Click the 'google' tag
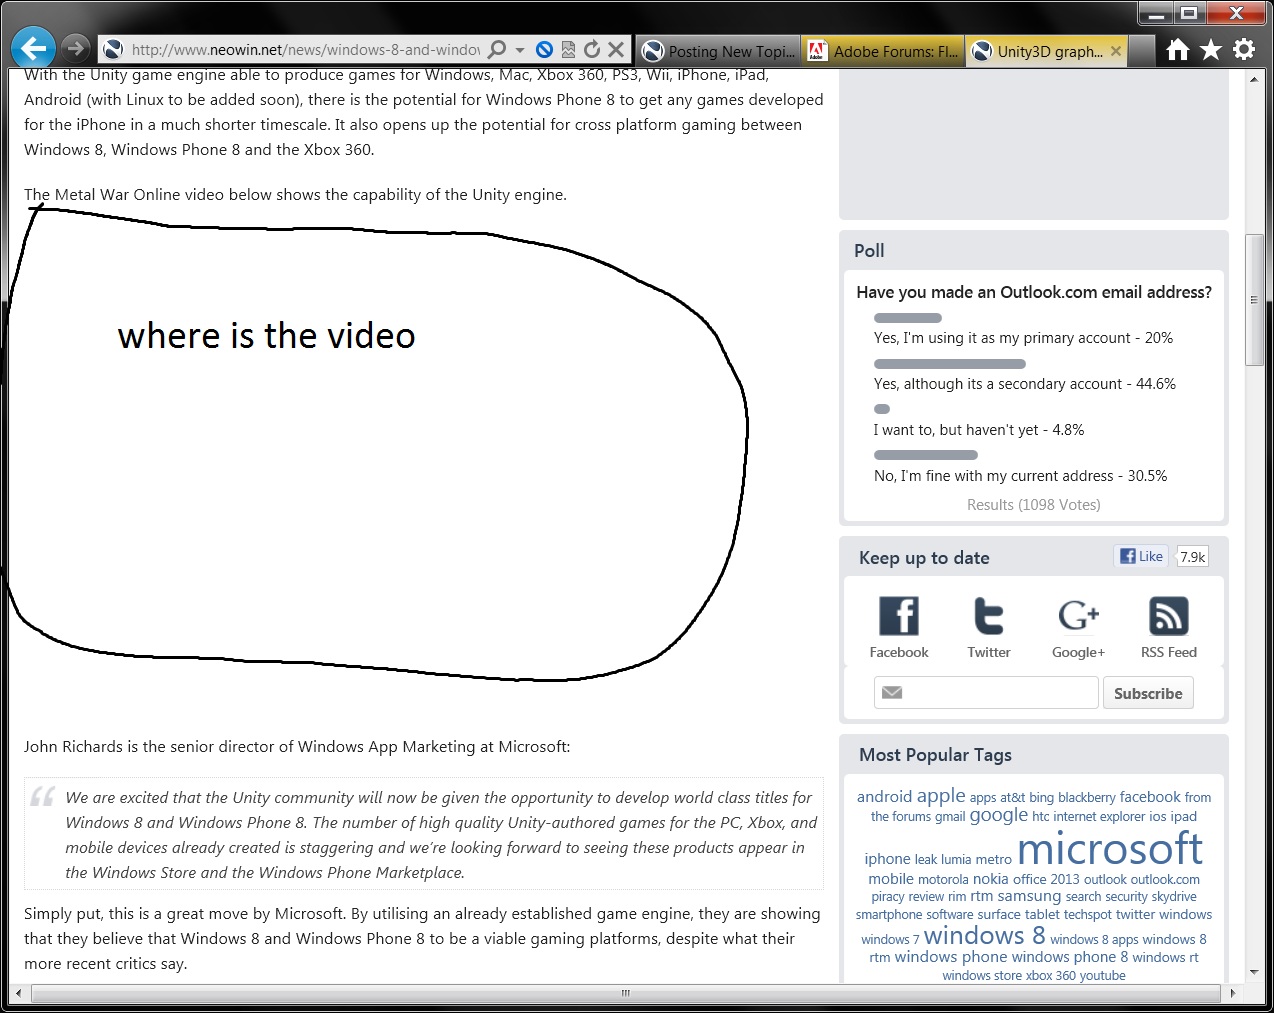This screenshot has width=1274, height=1013. pos(998,815)
